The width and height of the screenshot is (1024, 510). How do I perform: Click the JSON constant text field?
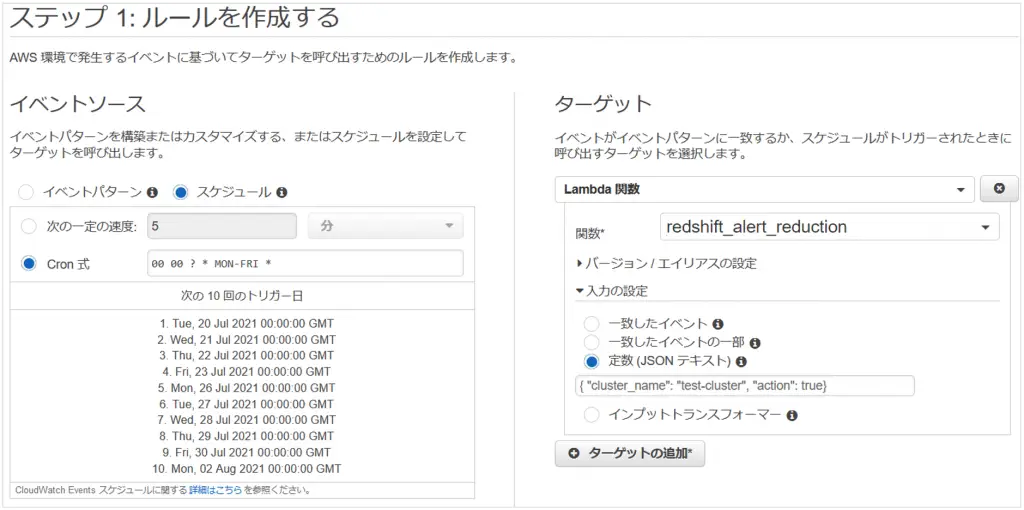point(744,386)
